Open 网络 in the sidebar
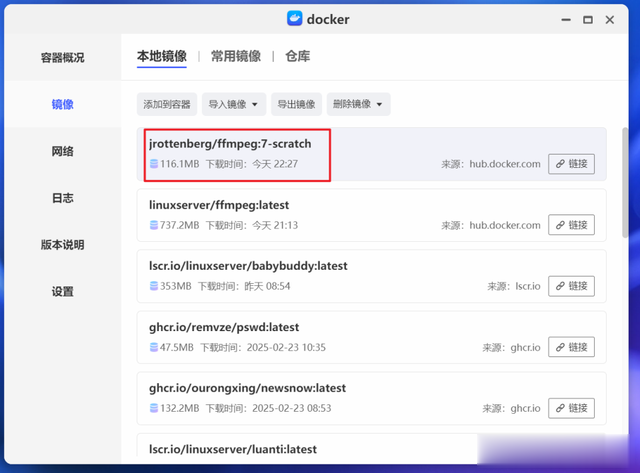This screenshot has width=640, height=473. point(62,151)
